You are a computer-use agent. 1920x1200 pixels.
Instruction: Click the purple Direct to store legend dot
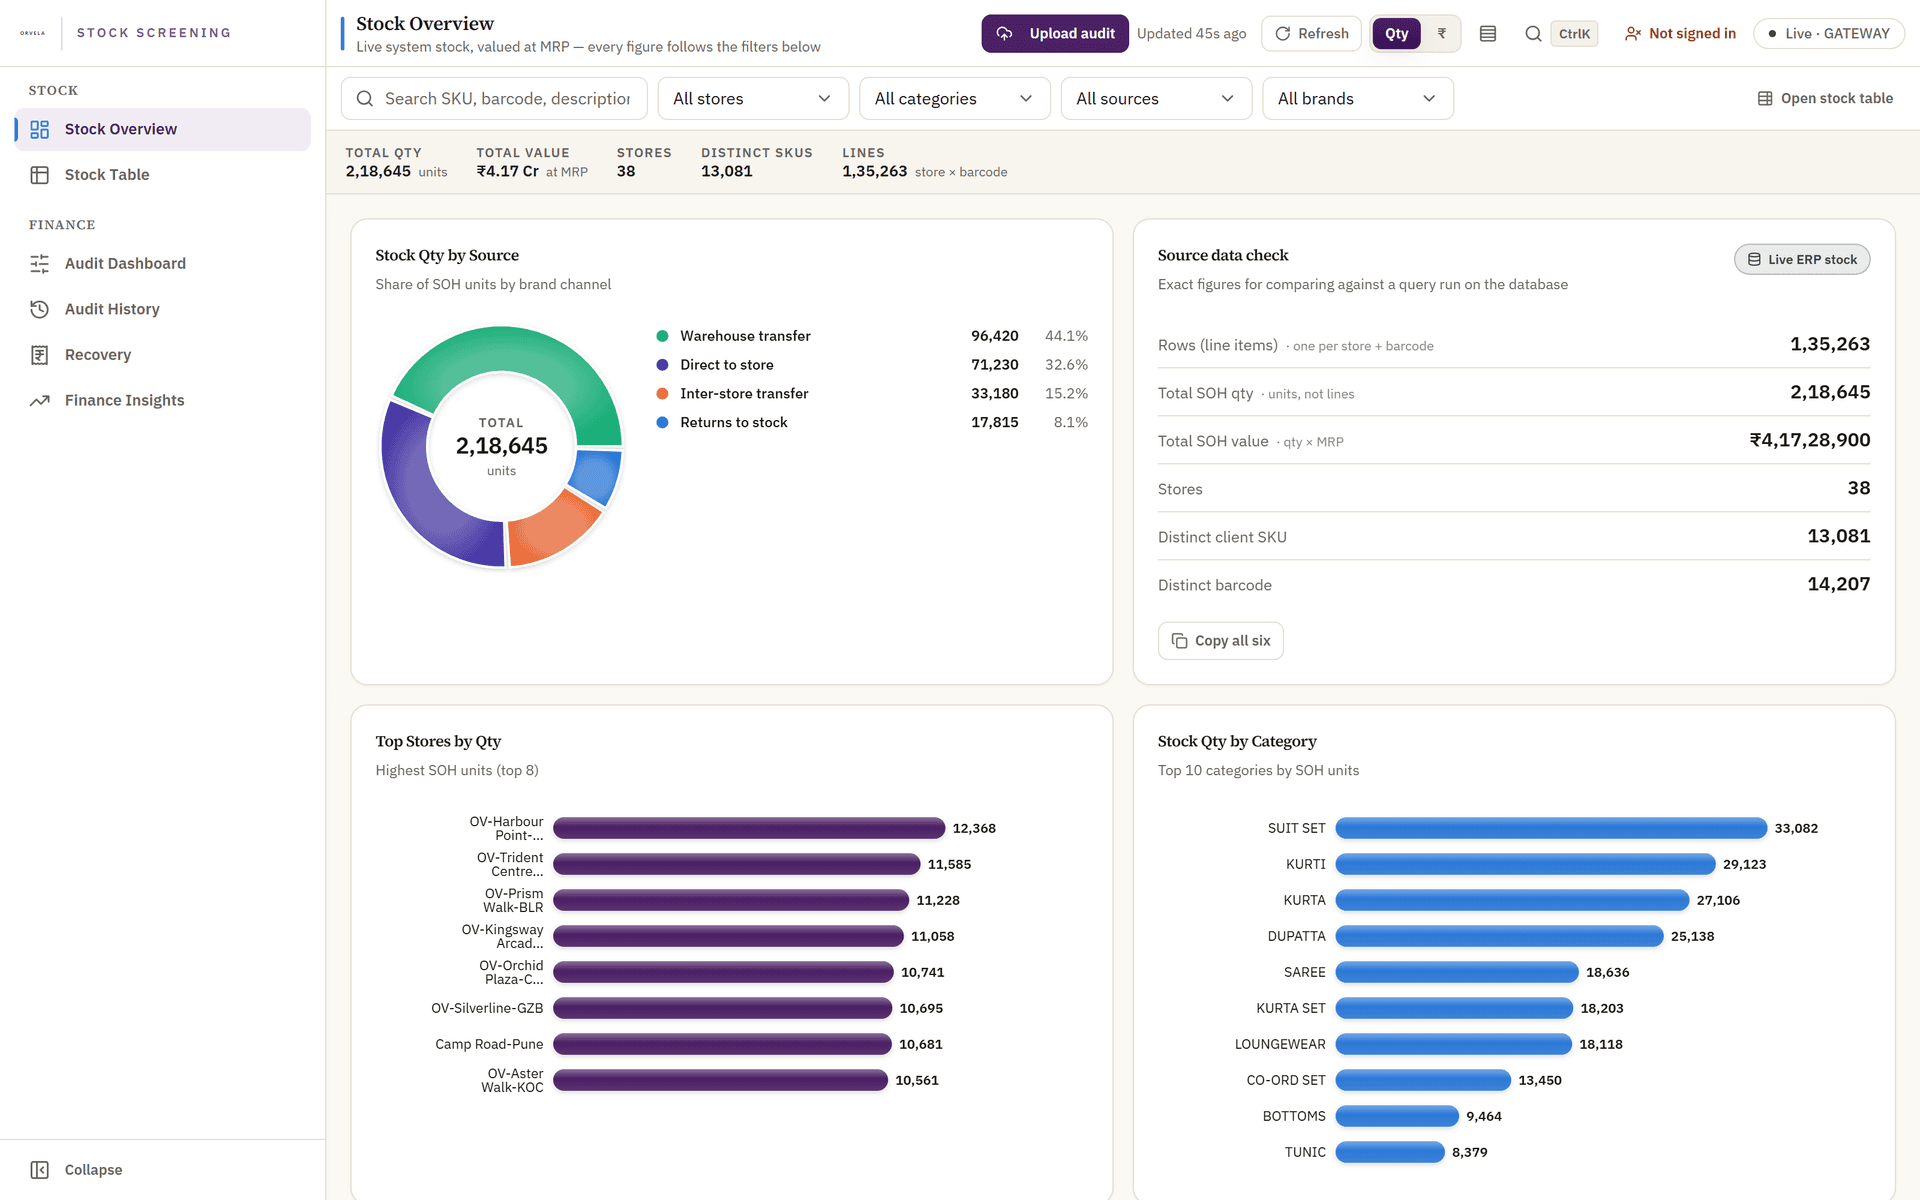(x=662, y=365)
